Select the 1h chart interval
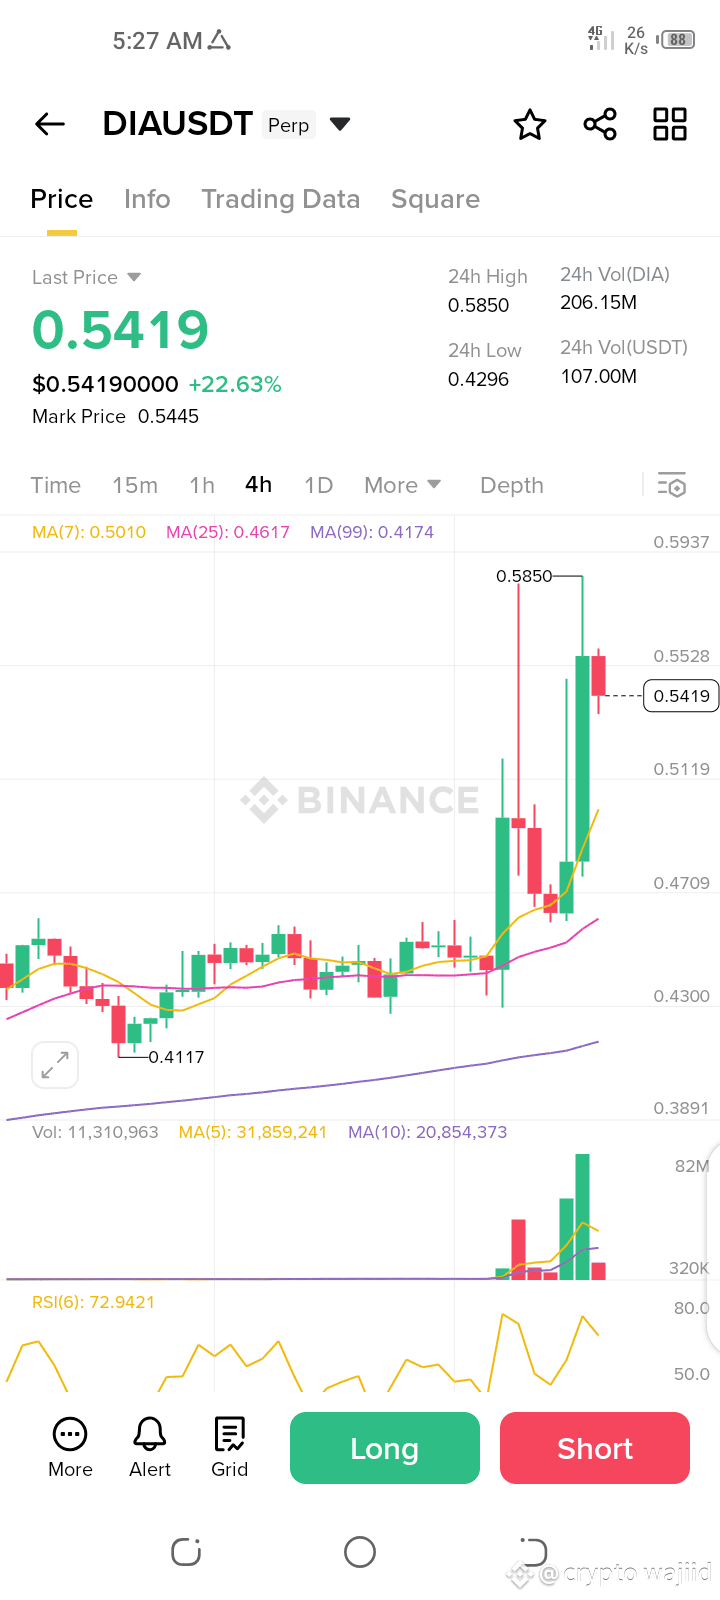Screen dimensions: 720x1600 pyautogui.click(x=202, y=485)
